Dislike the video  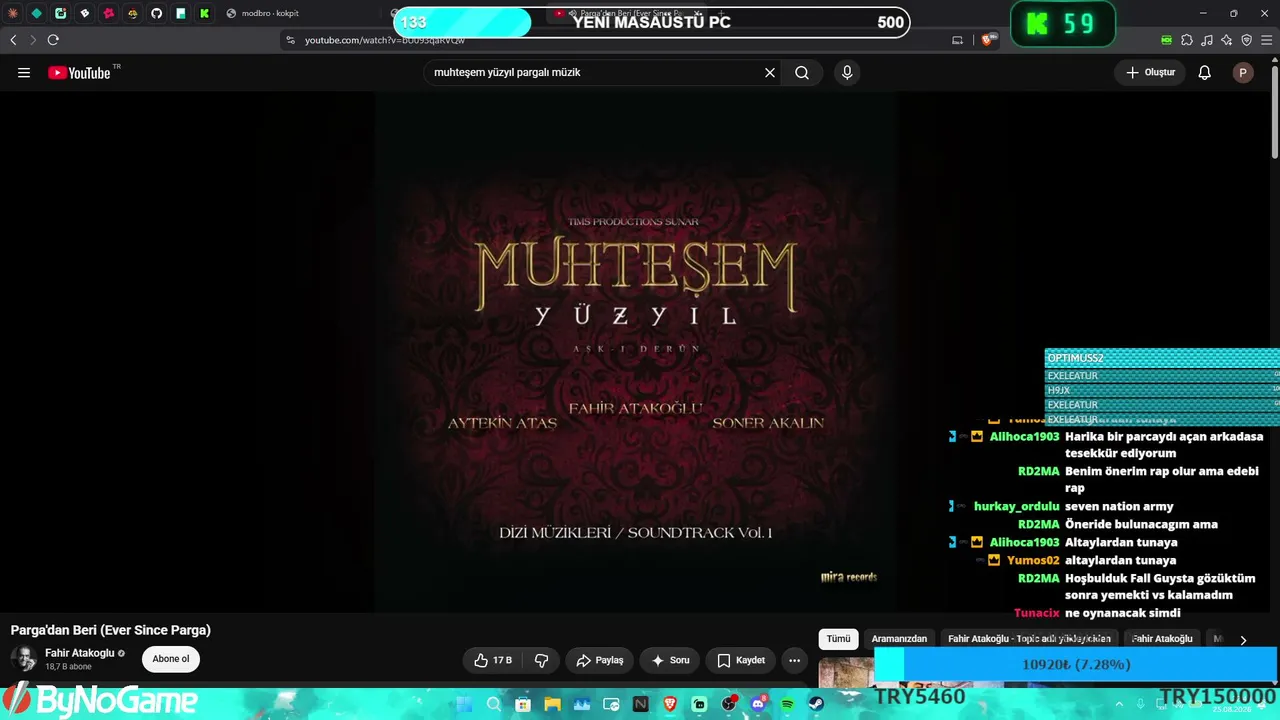[x=542, y=660]
